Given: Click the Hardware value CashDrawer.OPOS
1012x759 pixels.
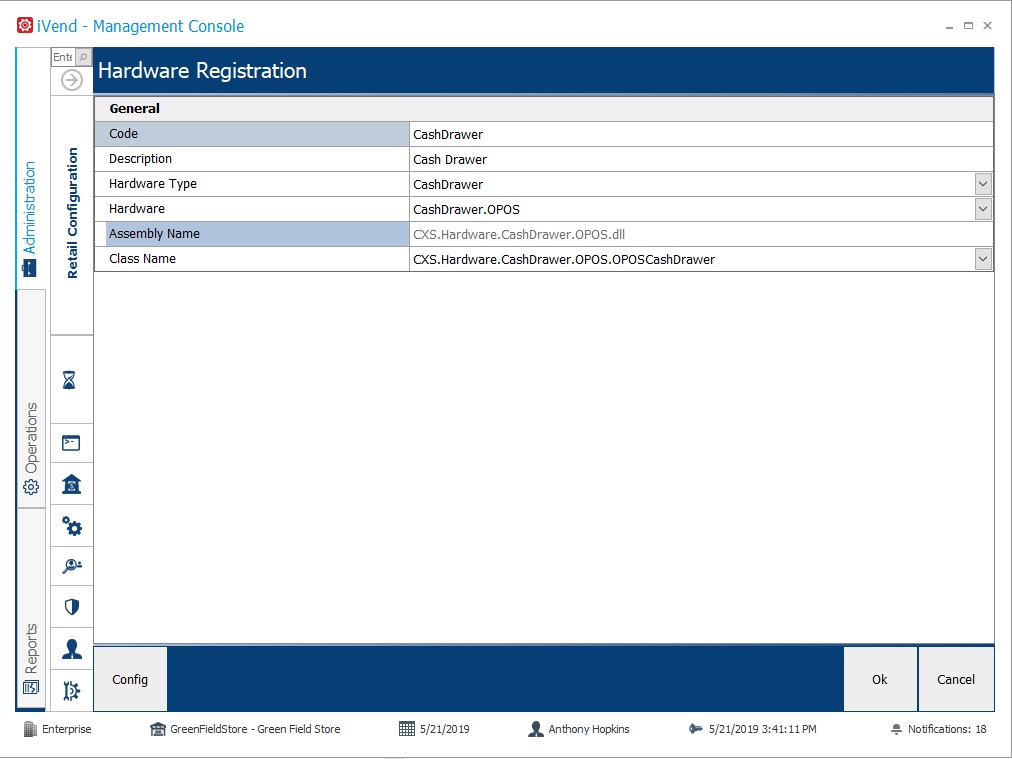Looking at the screenshot, I should 692,209.
